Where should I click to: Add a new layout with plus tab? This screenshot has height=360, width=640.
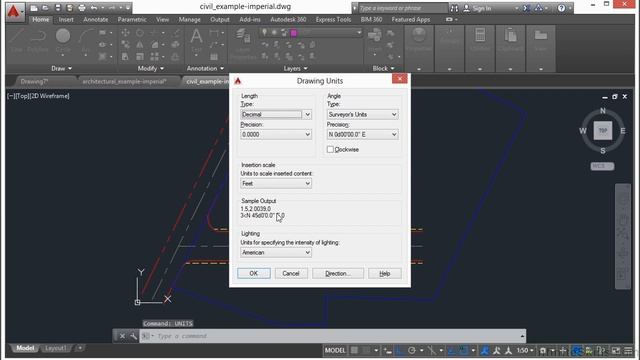pyautogui.click(x=80, y=348)
